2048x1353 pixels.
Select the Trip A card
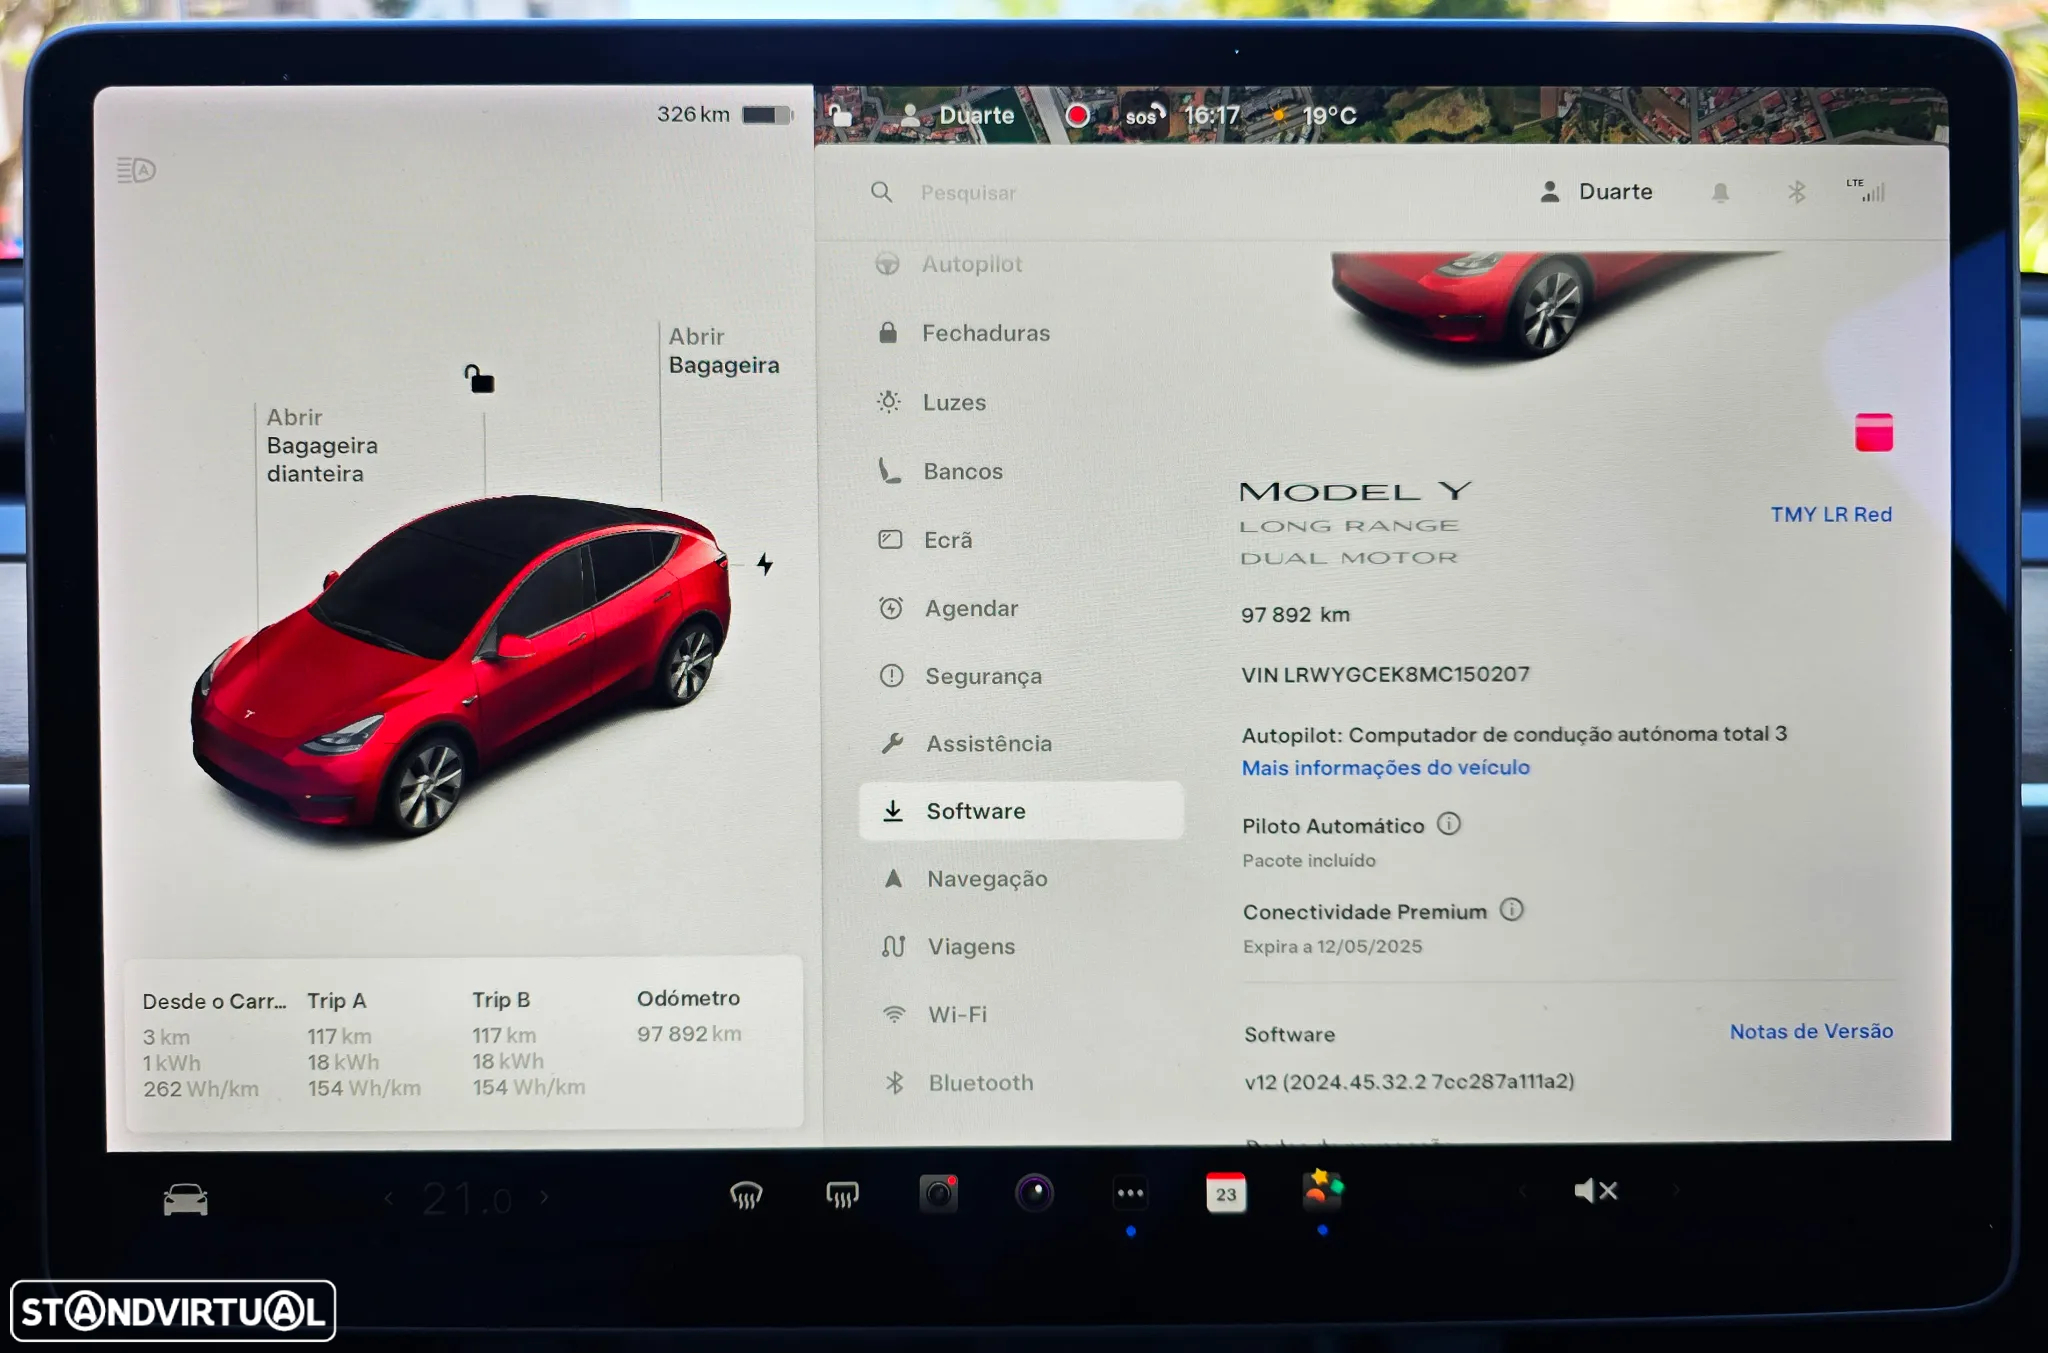coord(364,1044)
